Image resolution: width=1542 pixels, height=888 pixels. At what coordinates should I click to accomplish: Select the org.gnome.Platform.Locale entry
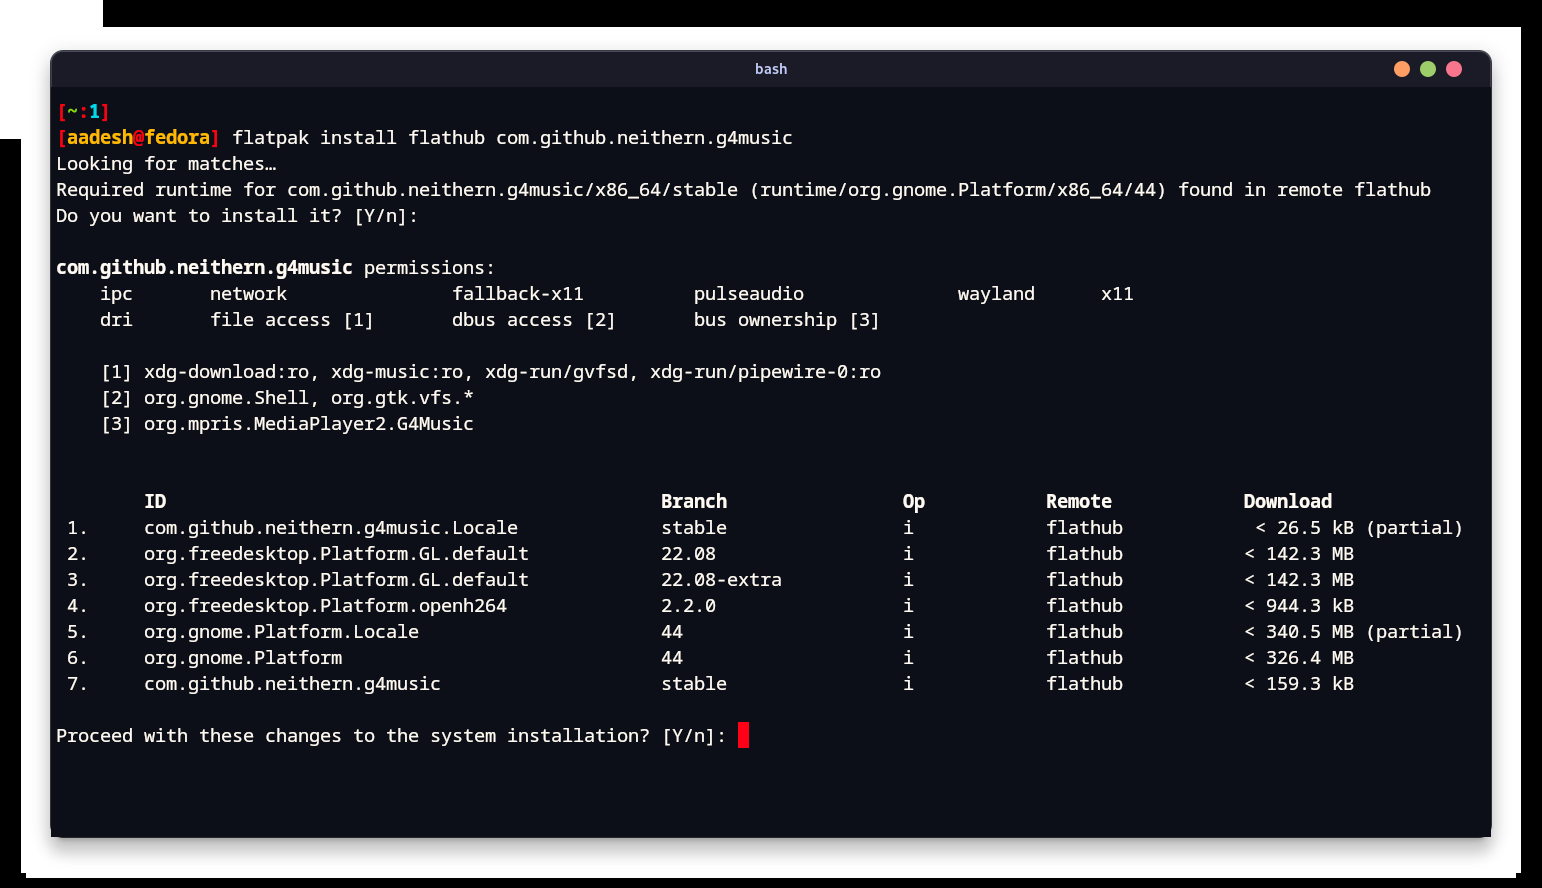click(281, 631)
